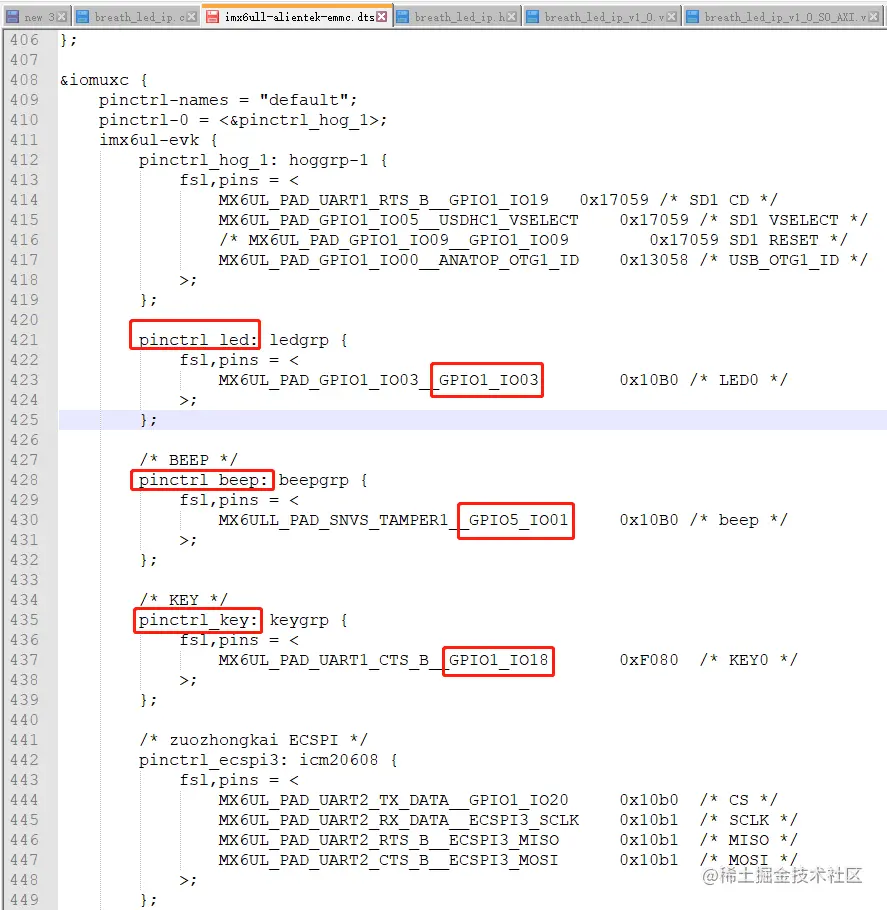Screen dimensions: 887x910
Task: Switch to the new 3 tab
Action: click(x=36, y=17)
